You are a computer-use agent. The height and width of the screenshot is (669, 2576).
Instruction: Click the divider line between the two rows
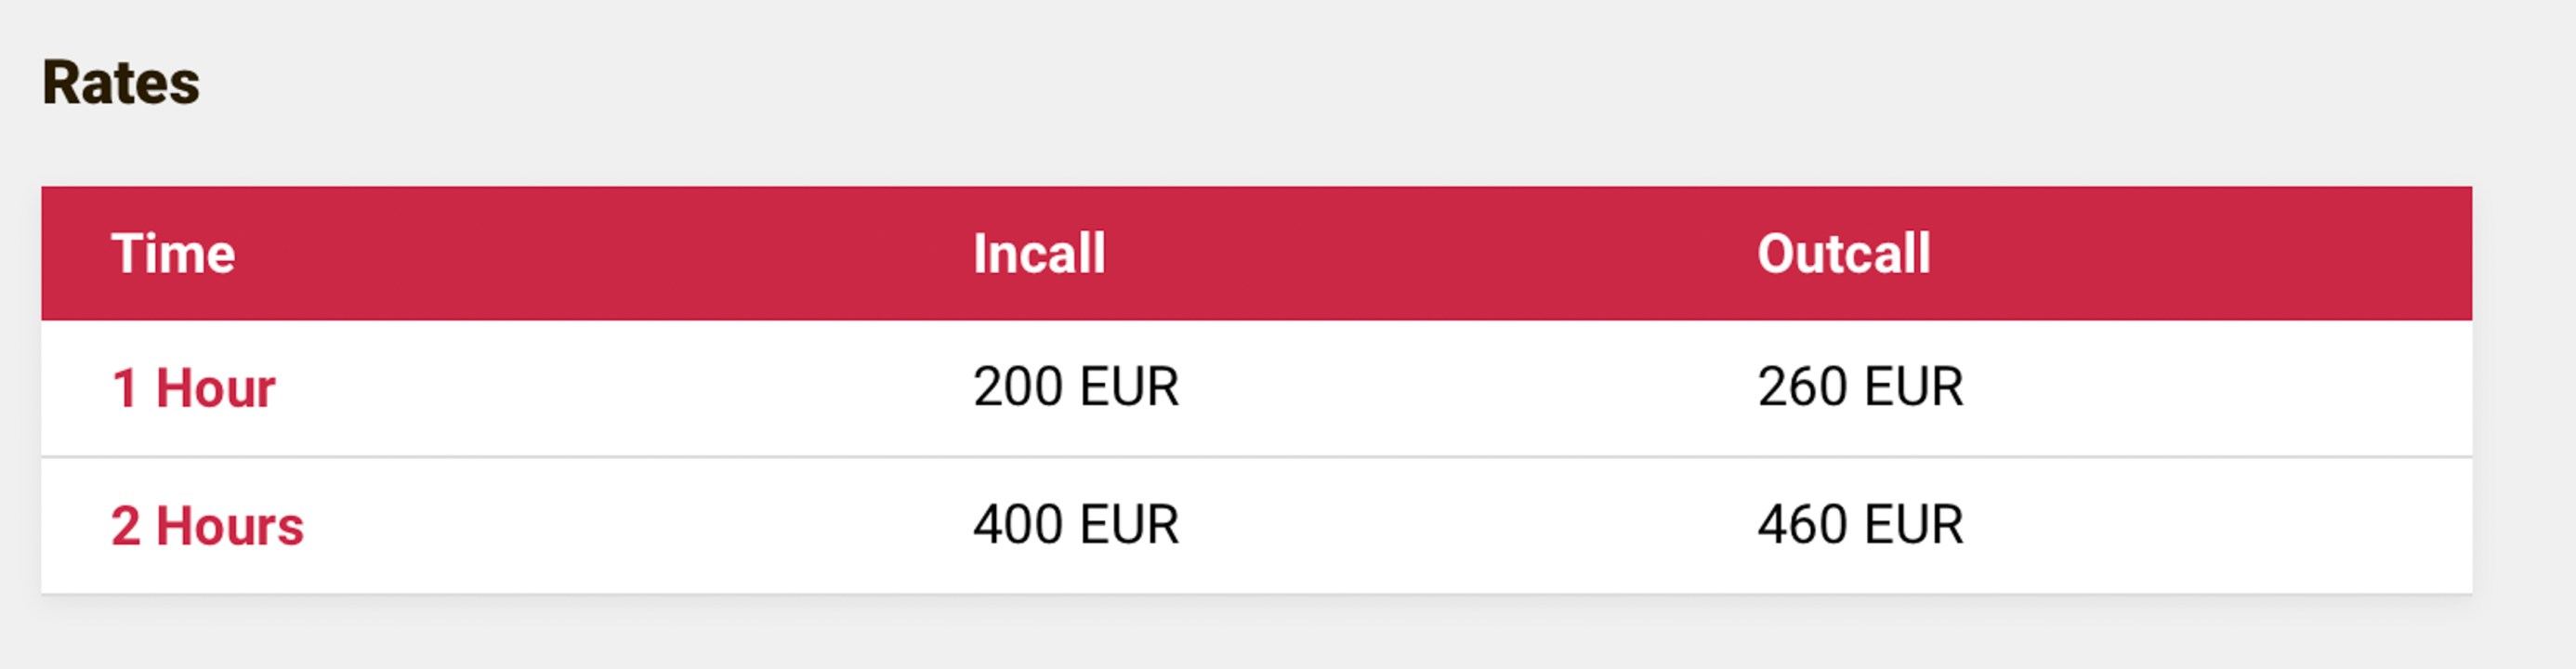point(1256,457)
